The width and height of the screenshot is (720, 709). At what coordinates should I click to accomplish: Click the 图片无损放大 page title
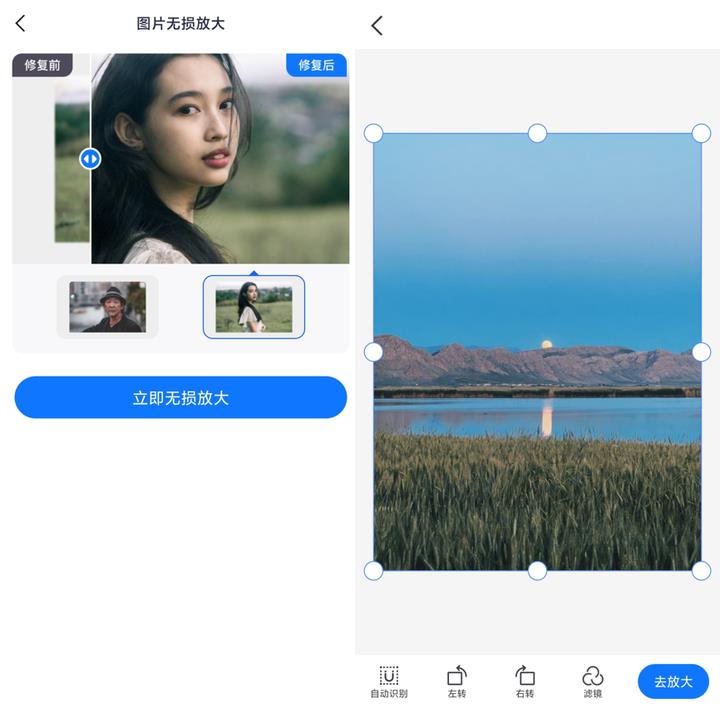[x=180, y=23]
